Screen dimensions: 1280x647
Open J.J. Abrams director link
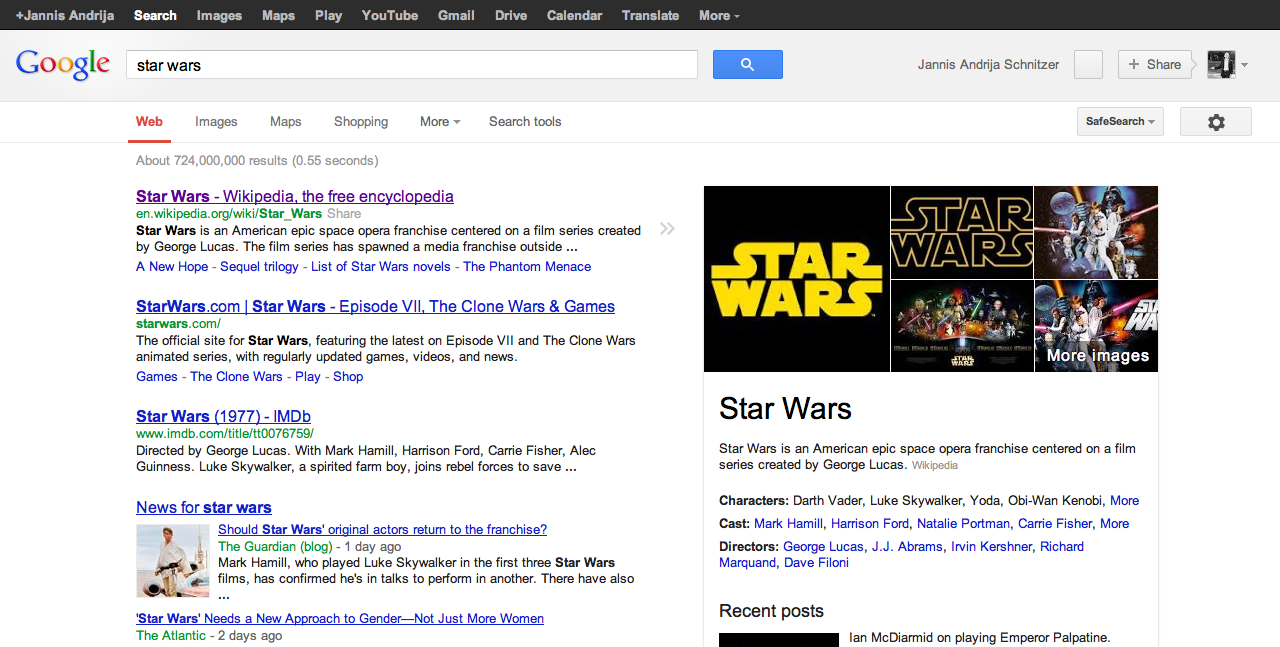point(907,547)
